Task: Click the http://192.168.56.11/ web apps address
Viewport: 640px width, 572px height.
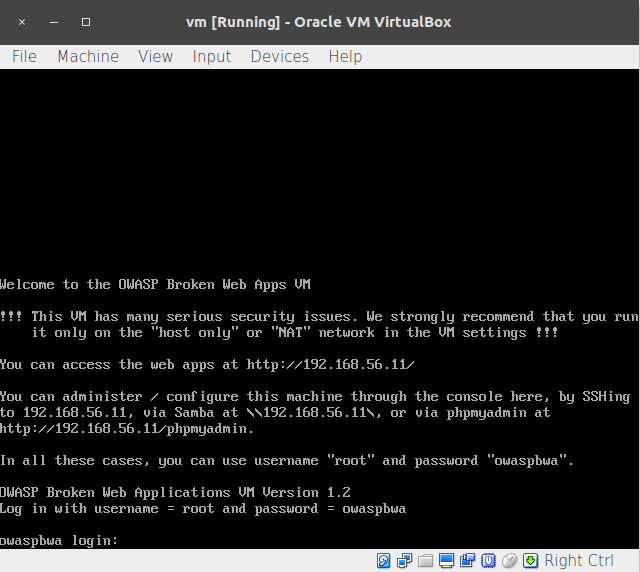Action: pos(330,364)
